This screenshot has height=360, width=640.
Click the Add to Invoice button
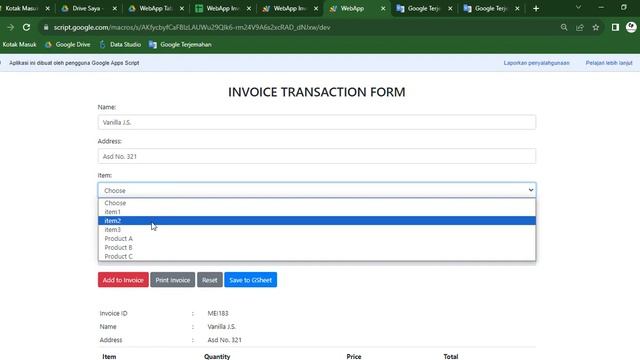pyautogui.click(x=123, y=280)
